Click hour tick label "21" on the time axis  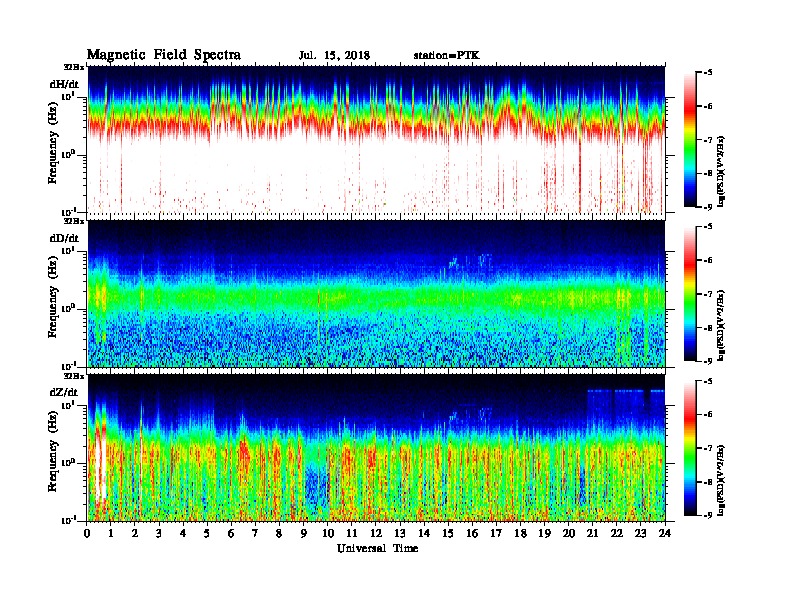pyautogui.click(x=592, y=533)
